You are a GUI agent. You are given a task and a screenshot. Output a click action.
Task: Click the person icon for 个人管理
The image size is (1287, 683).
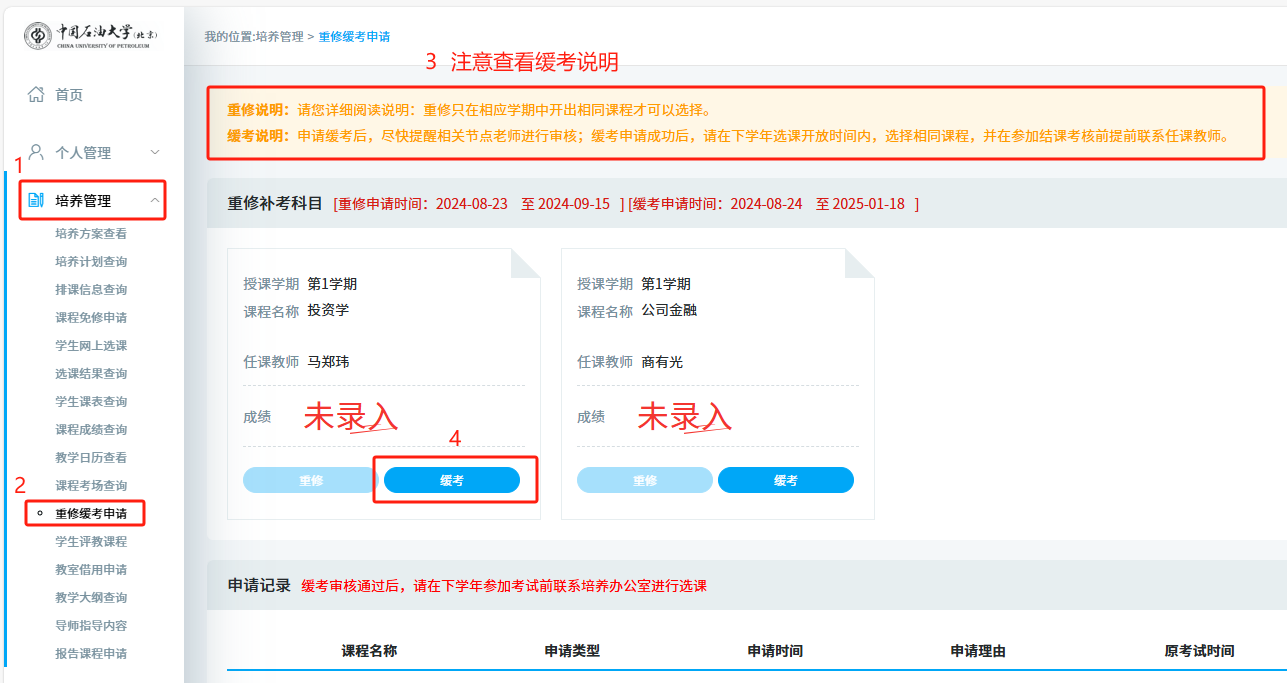point(36,152)
